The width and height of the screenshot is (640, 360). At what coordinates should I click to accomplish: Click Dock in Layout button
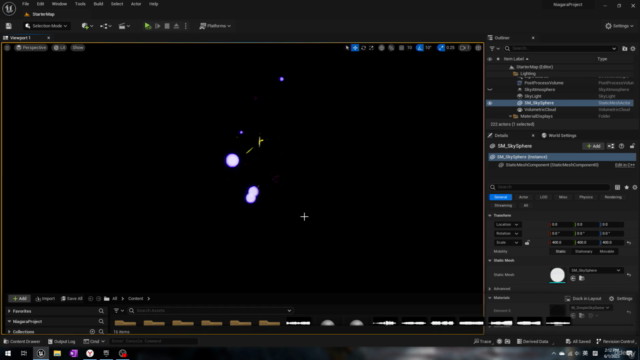584,299
